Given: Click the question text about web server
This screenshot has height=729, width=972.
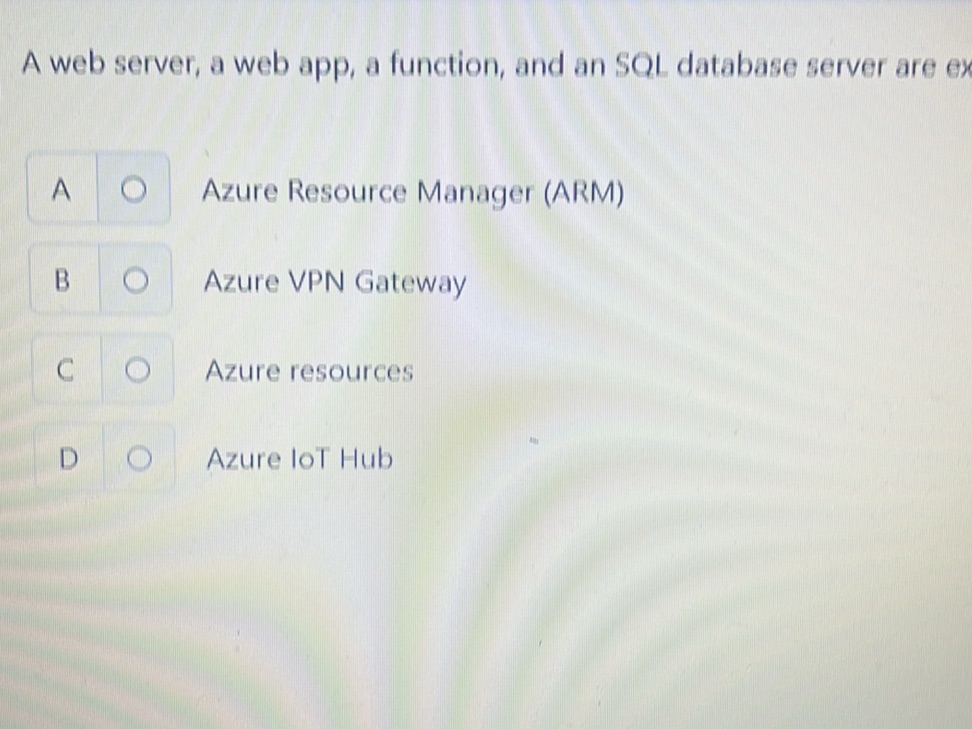Looking at the screenshot, I should pyautogui.click(x=496, y=65).
